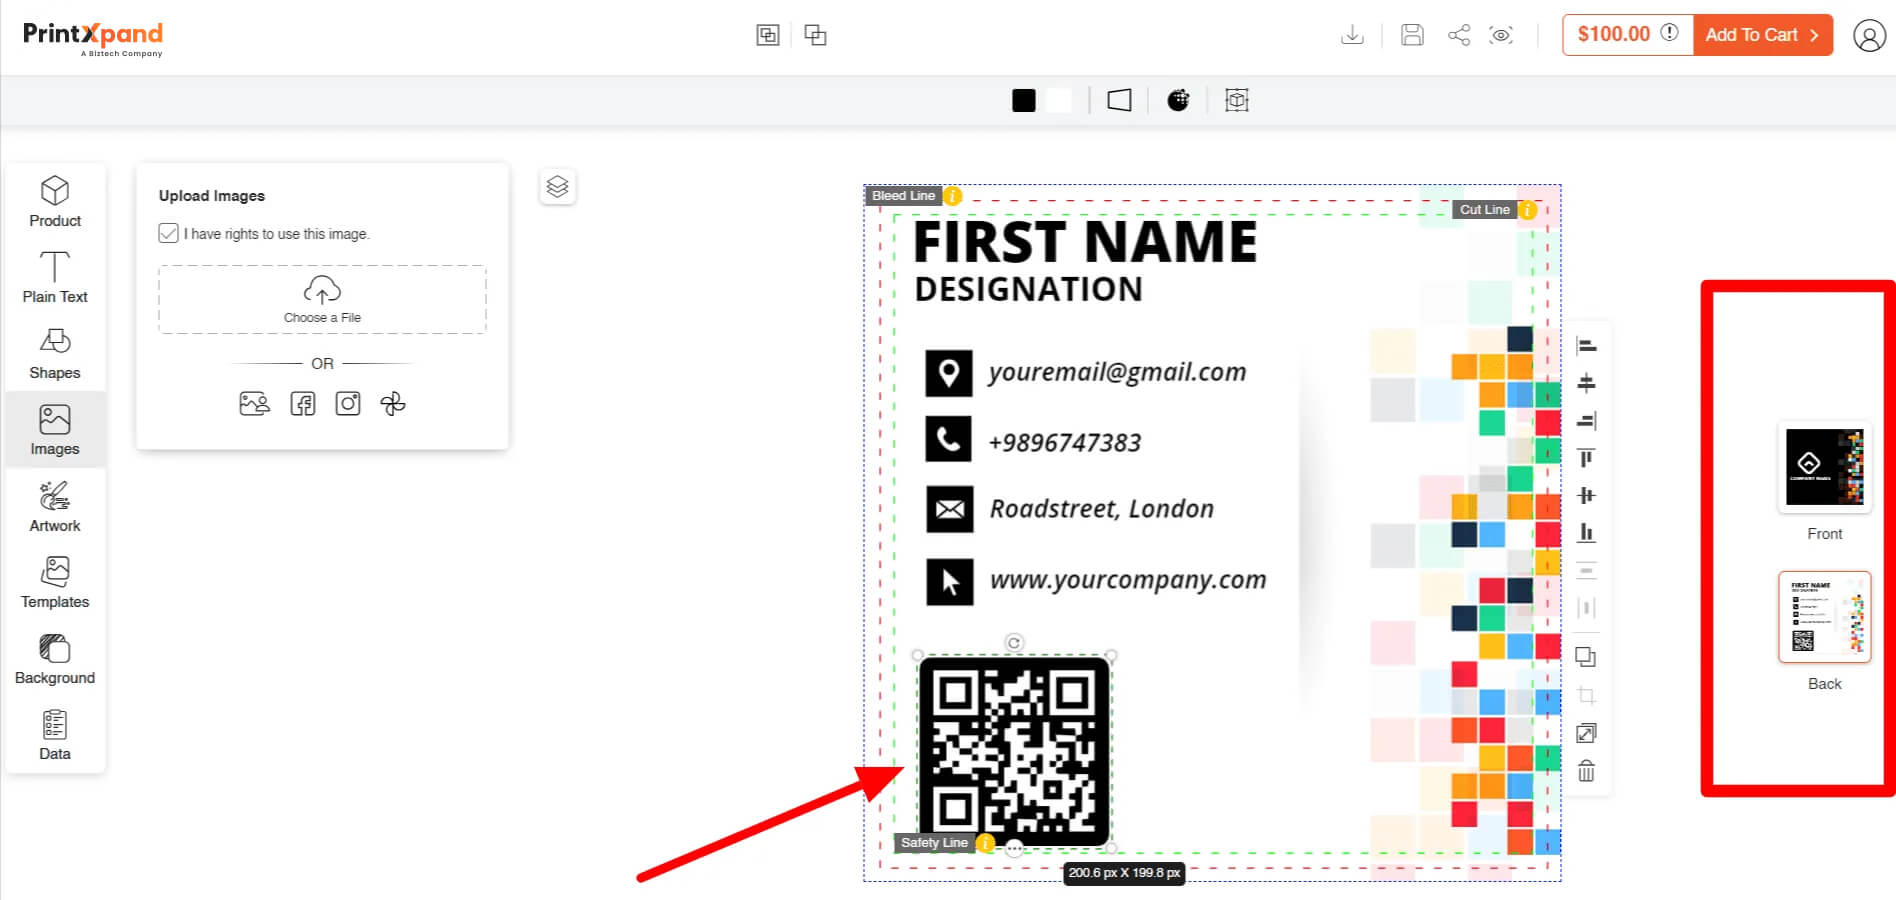Select the DESIGNATION text
Viewport: 1896px width, 900px height.
(1029, 289)
